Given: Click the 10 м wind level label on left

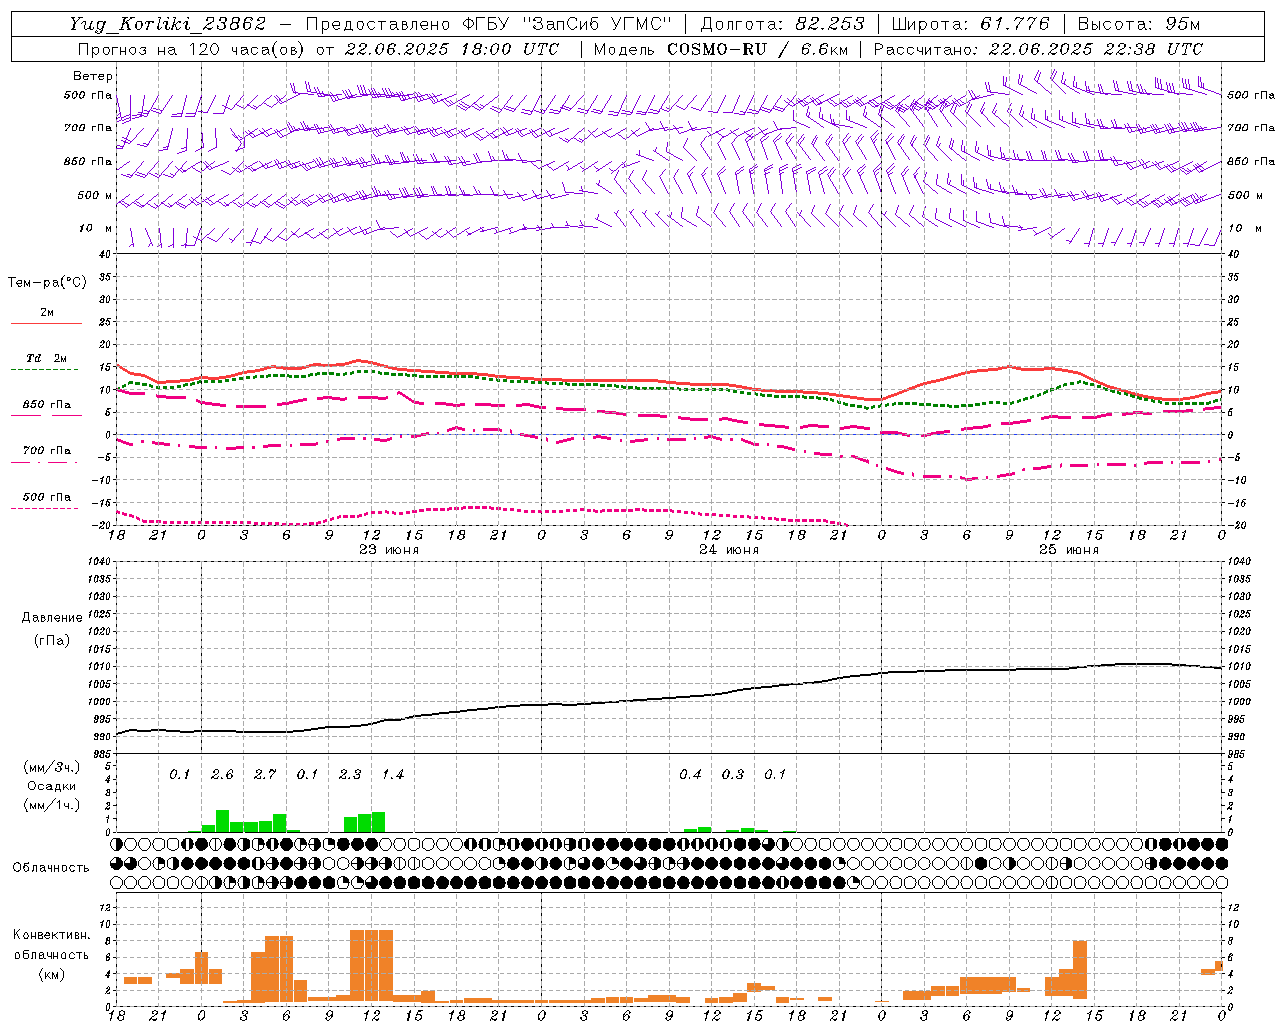Looking at the screenshot, I should tap(95, 228).
